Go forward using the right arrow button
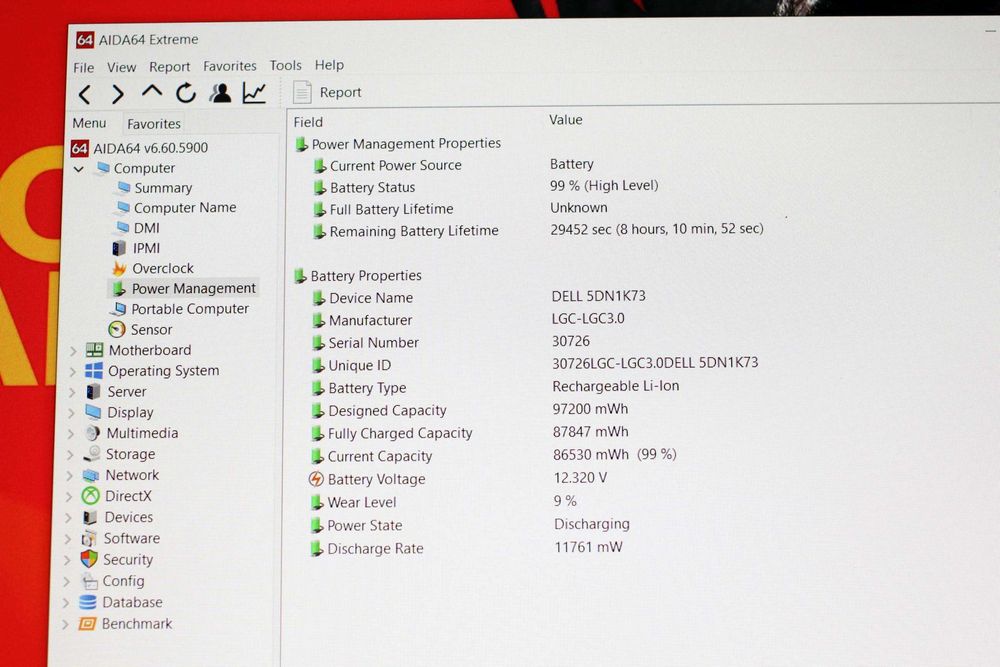The width and height of the screenshot is (1000, 667). [x=117, y=94]
